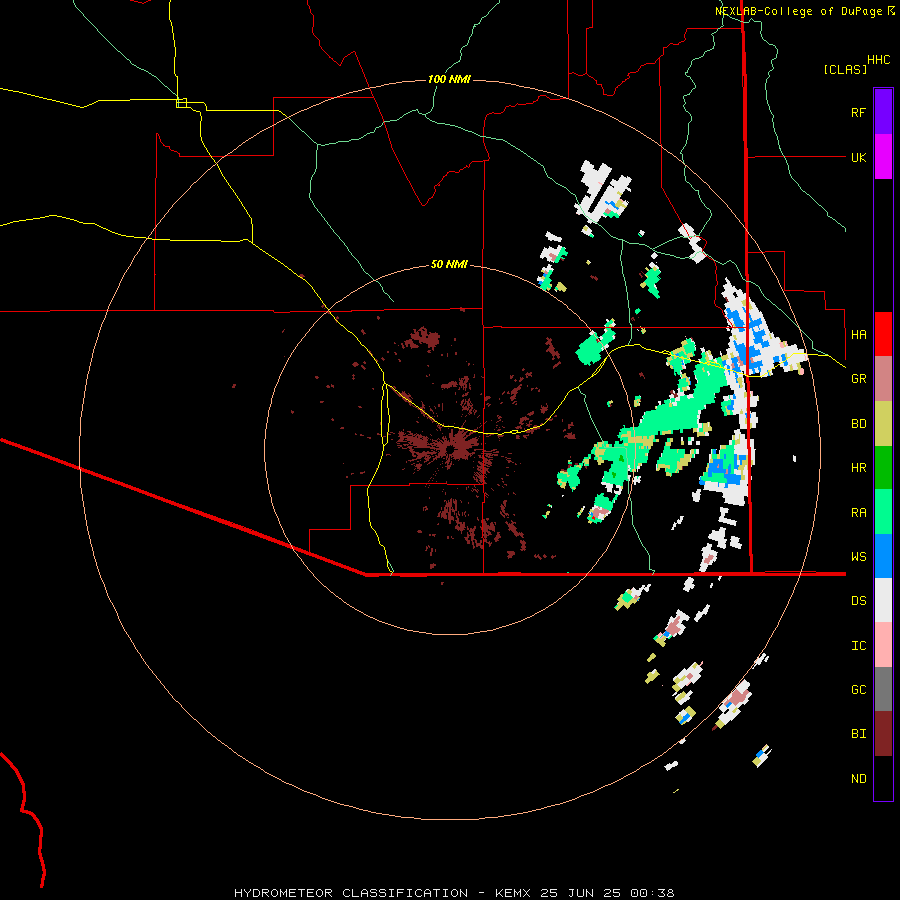900x900 pixels.
Task: Click the UK magenta legend swatch
Action: [883, 157]
